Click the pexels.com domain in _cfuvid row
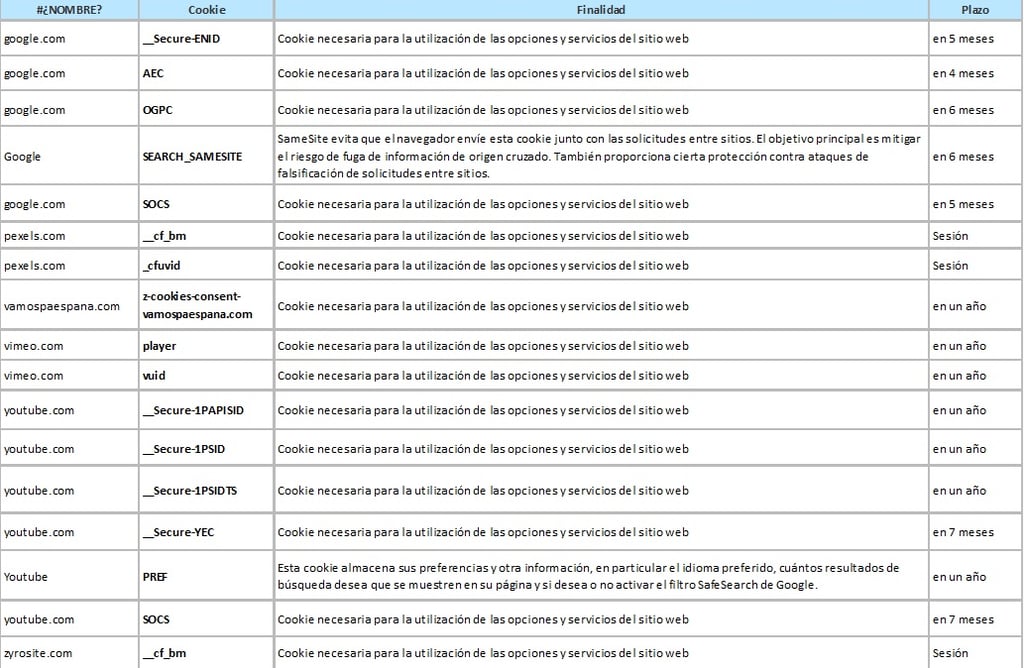This screenshot has width=1024, height=668. (35, 266)
